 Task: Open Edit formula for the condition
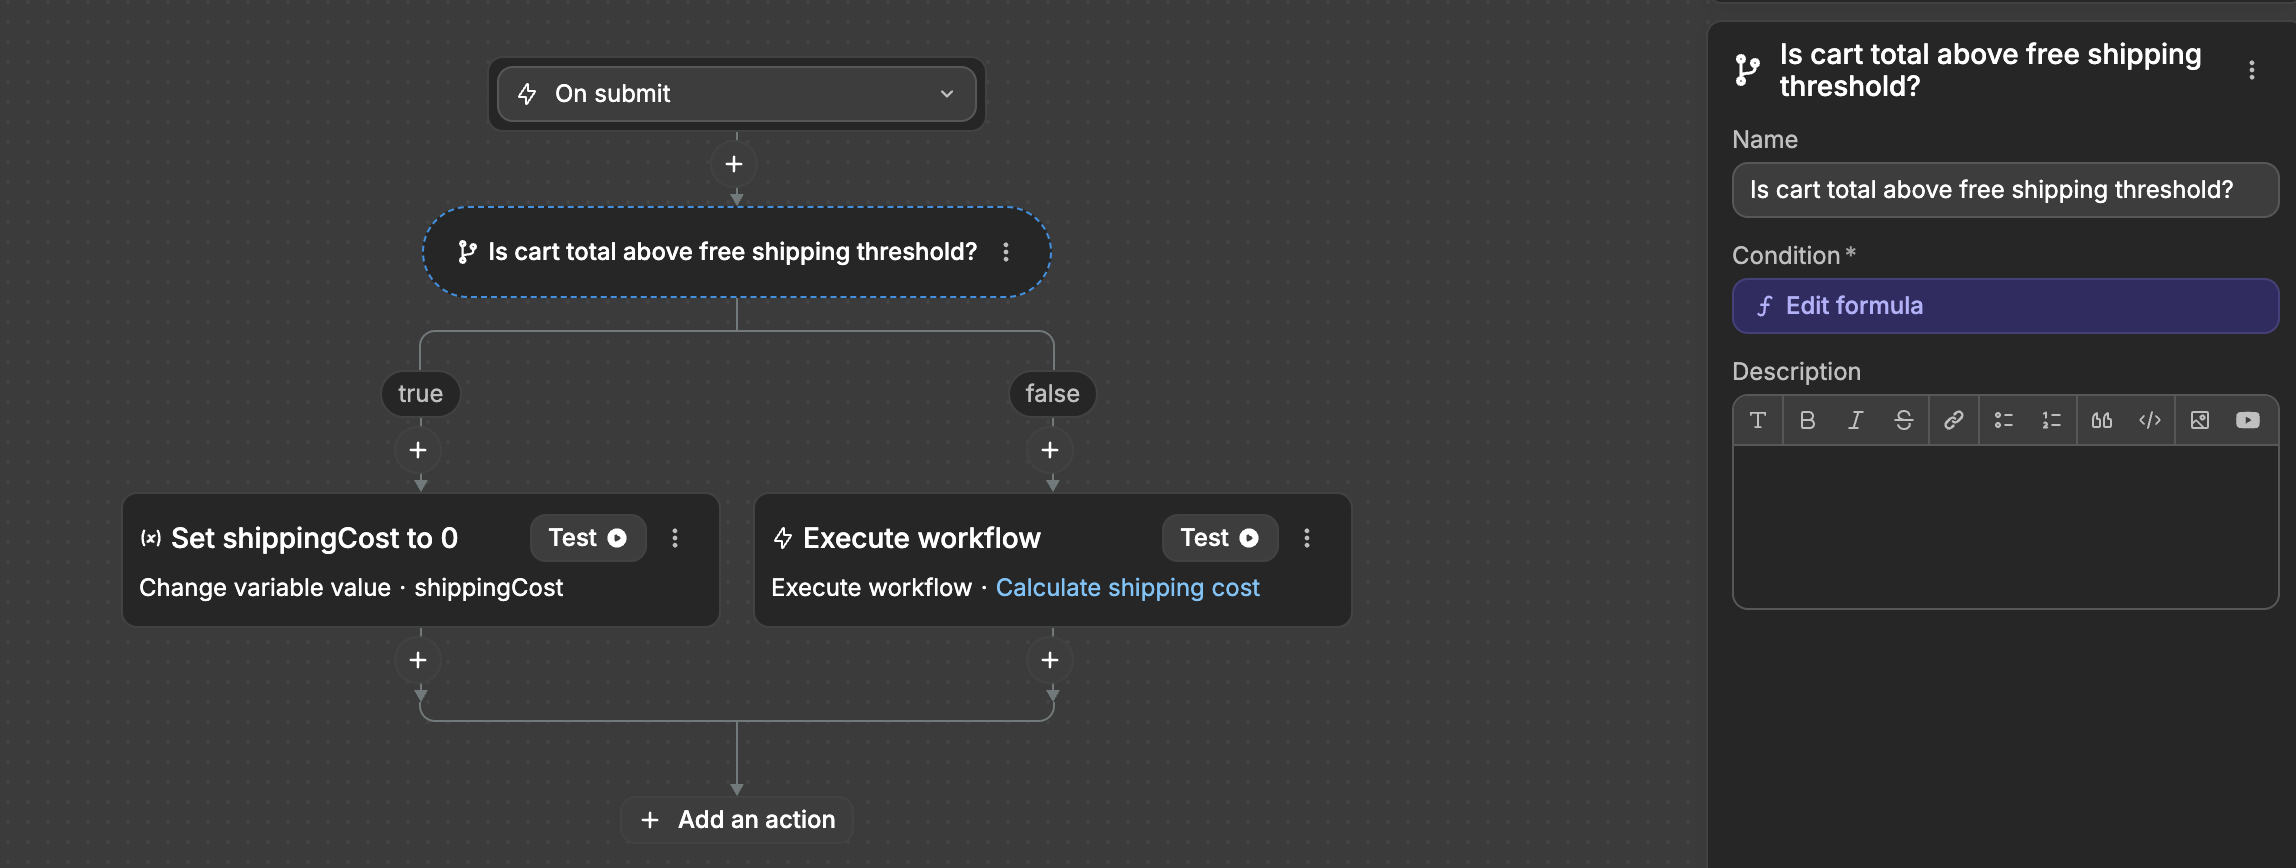[2004, 305]
